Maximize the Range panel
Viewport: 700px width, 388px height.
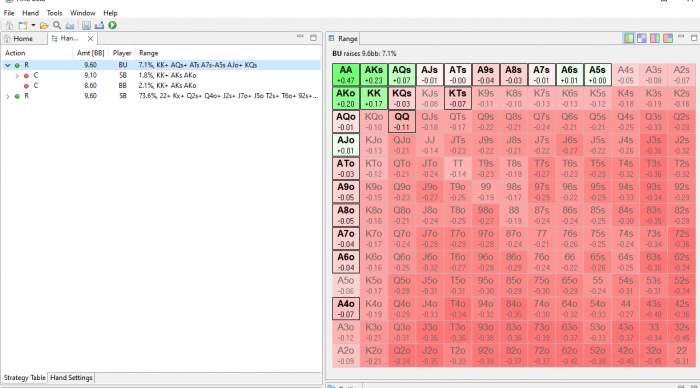pyautogui.click(x=694, y=38)
